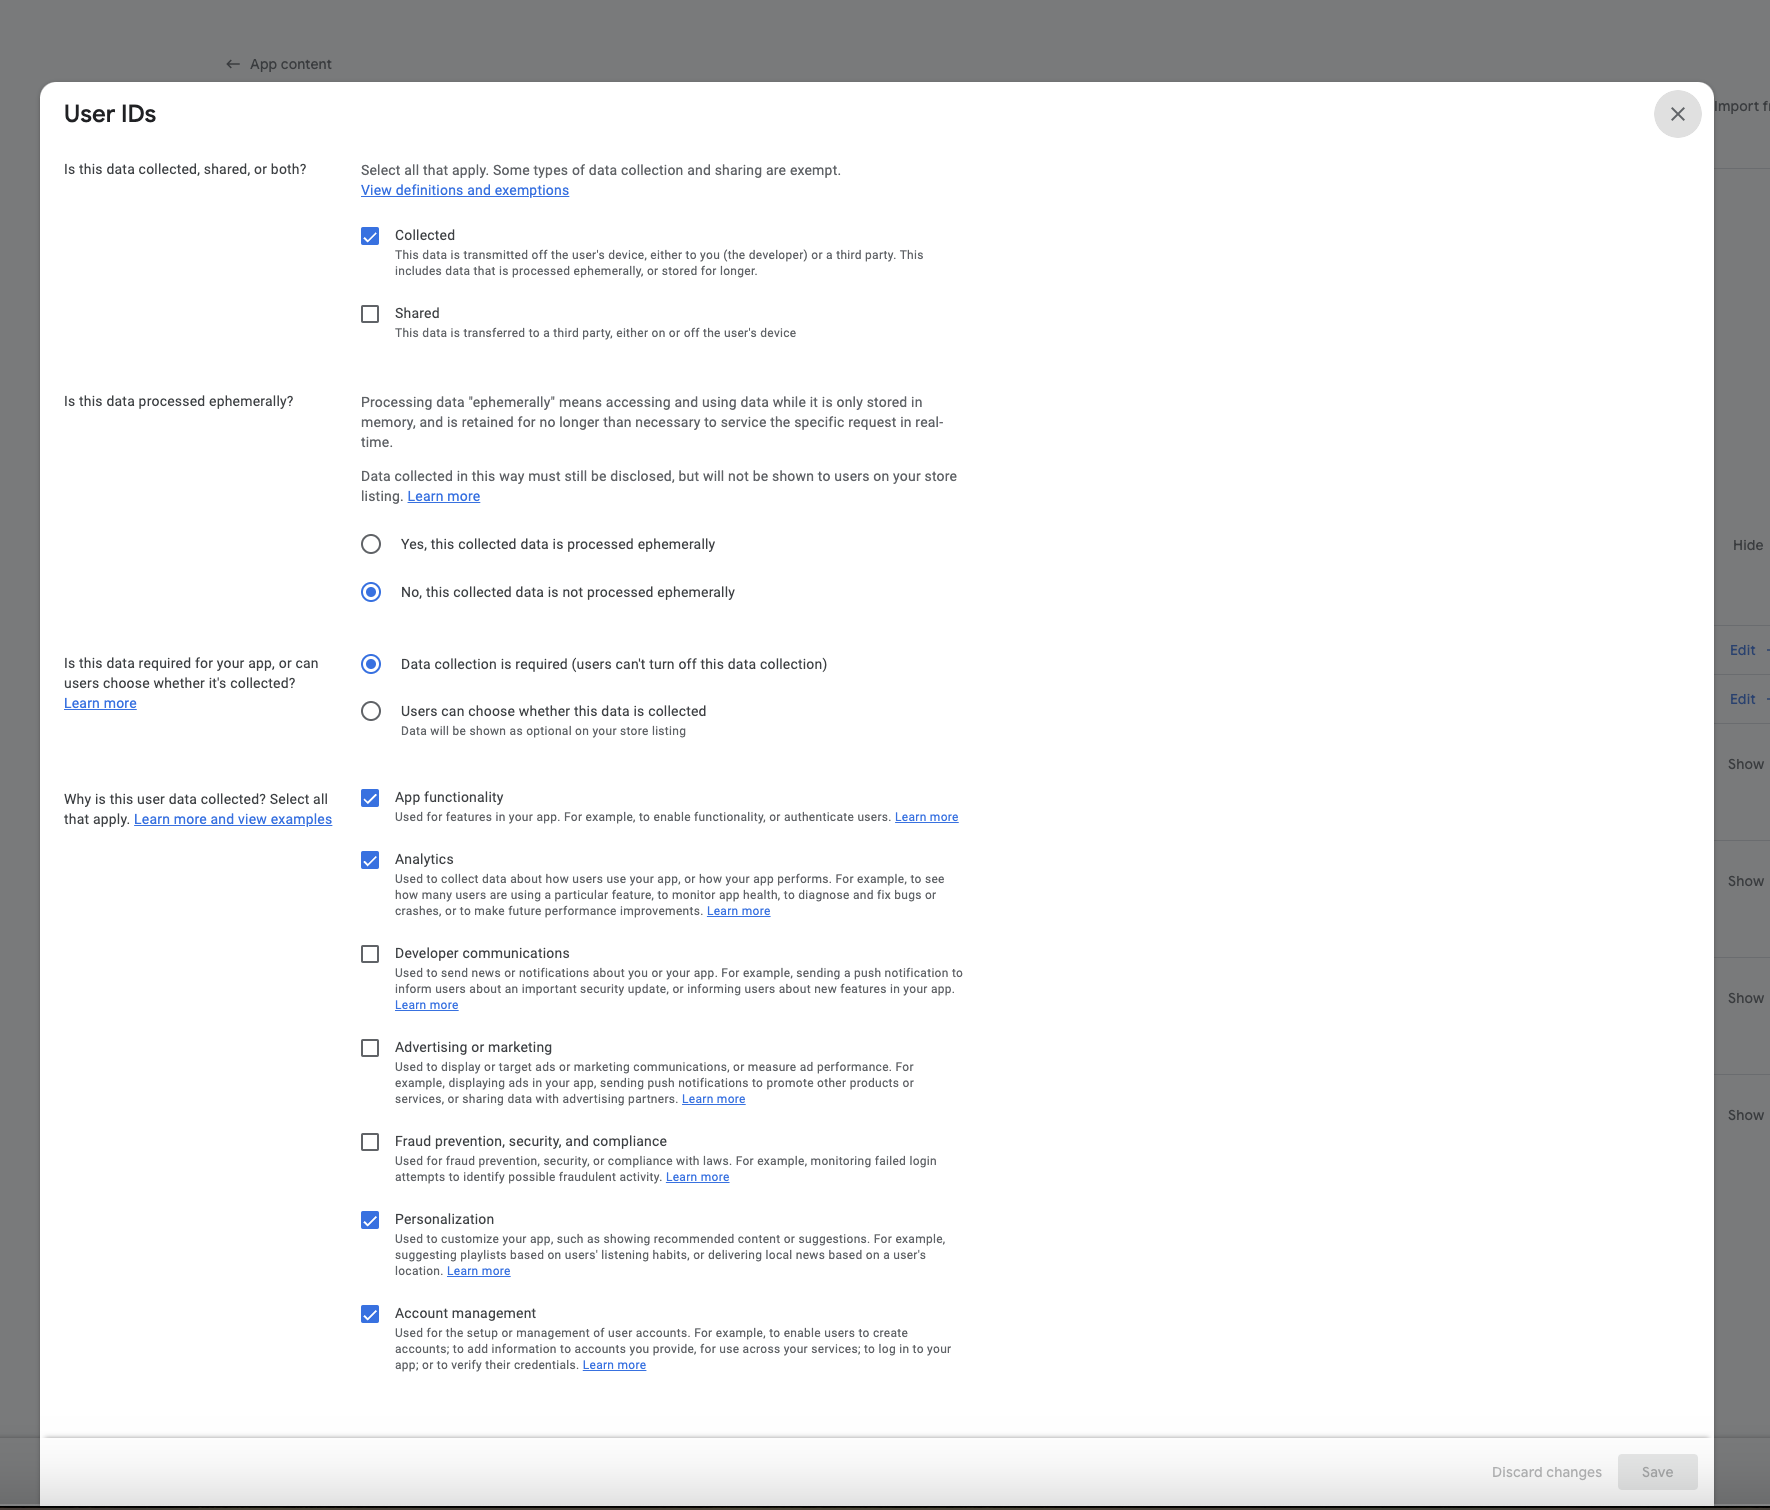Select yes, data is processed ephemerally
The height and width of the screenshot is (1510, 1770).
pyautogui.click(x=370, y=544)
